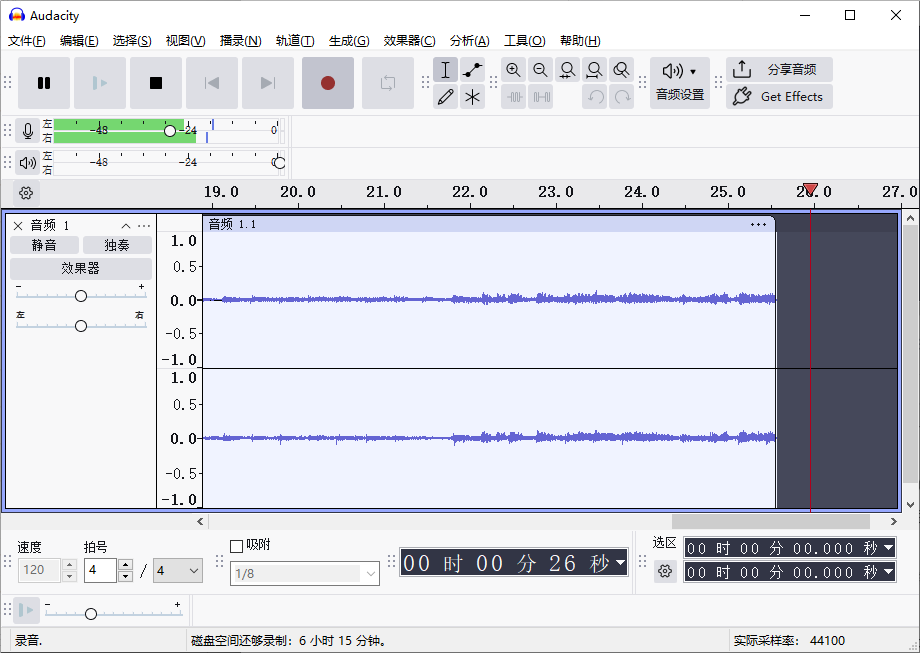Mute the 音频 1 track
920x653 pixels.
pyautogui.click(x=44, y=244)
